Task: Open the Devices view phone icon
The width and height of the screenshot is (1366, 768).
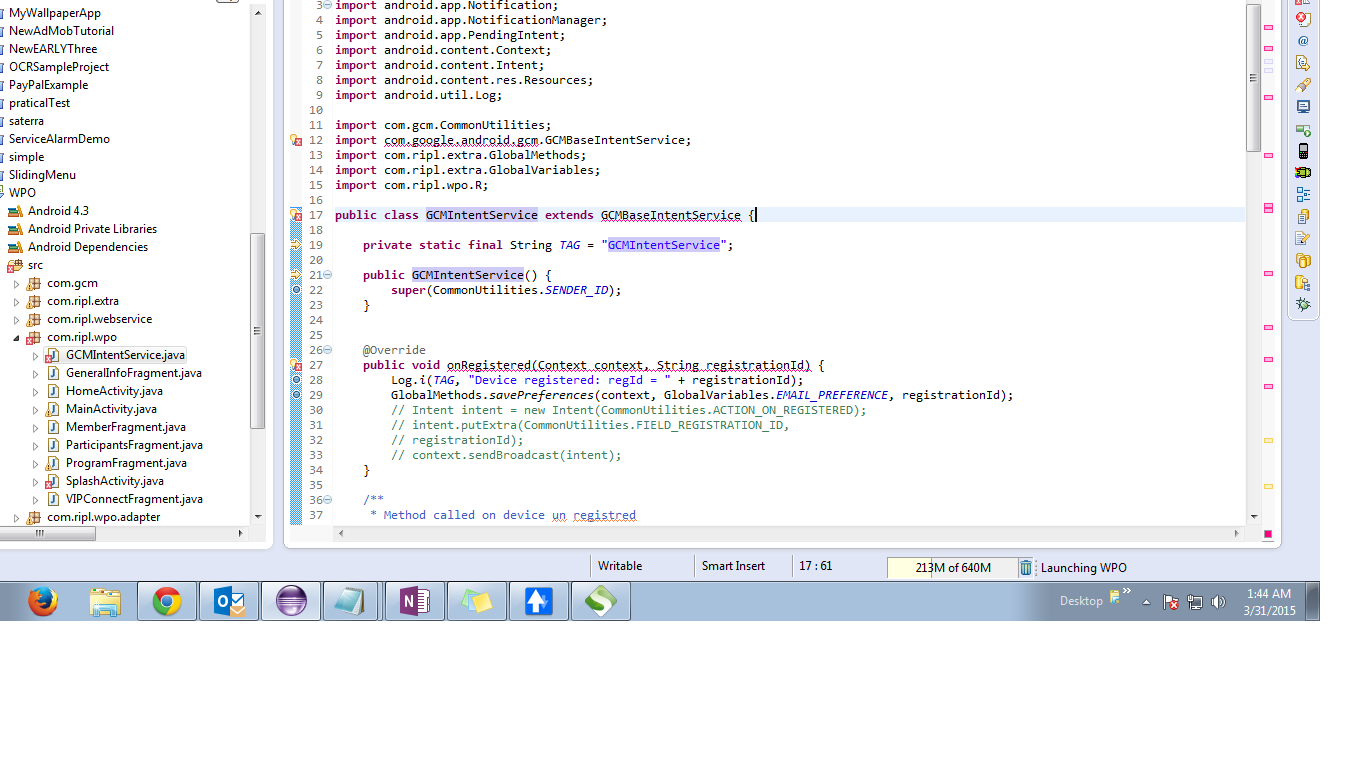Action: tap(1303, 151)
